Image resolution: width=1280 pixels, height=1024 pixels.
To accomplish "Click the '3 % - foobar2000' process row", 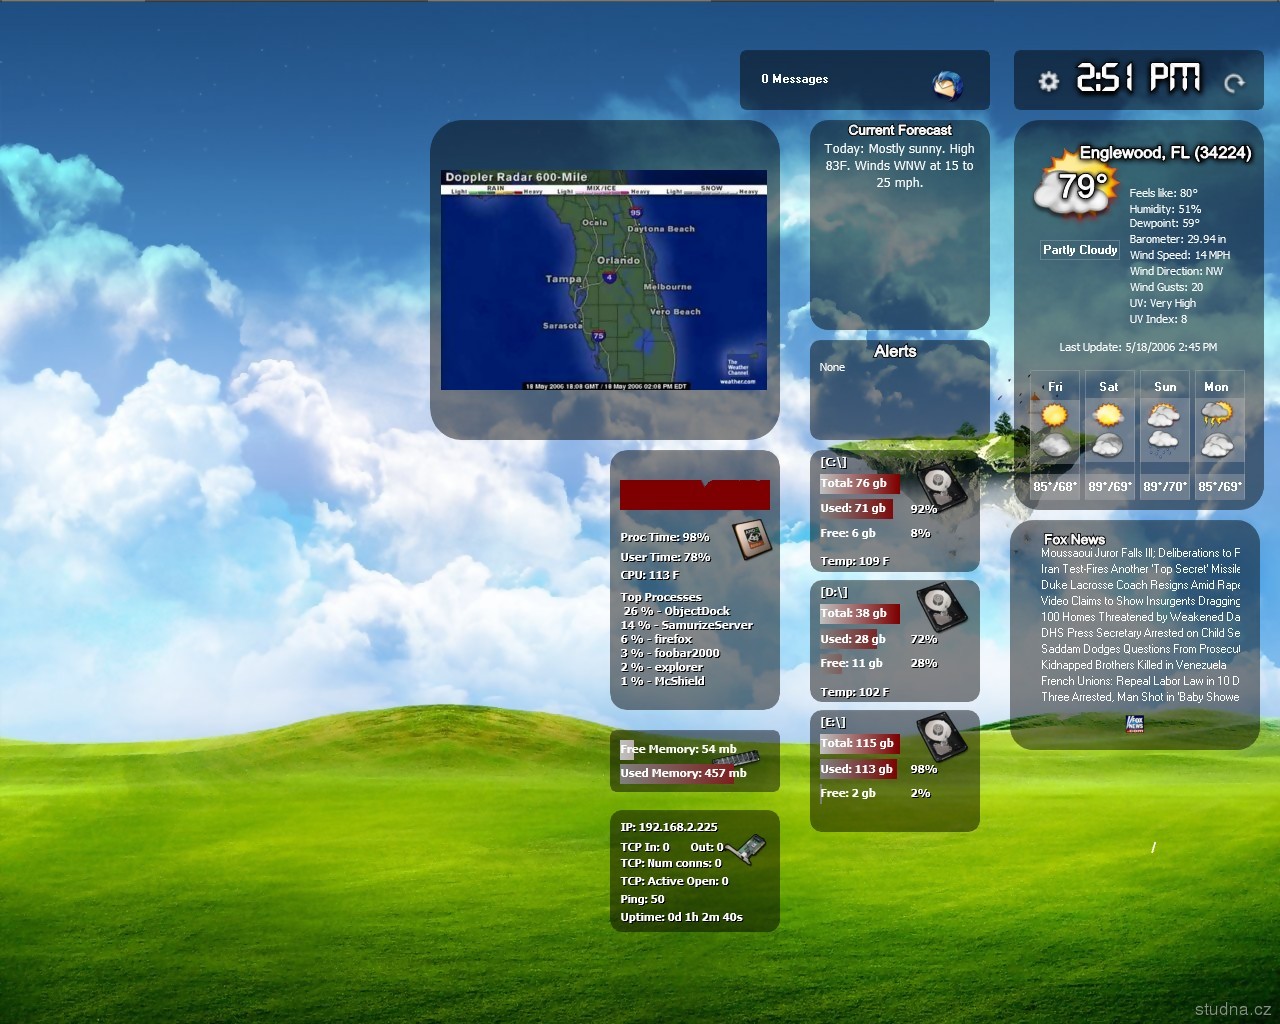I will pos(670,653).
